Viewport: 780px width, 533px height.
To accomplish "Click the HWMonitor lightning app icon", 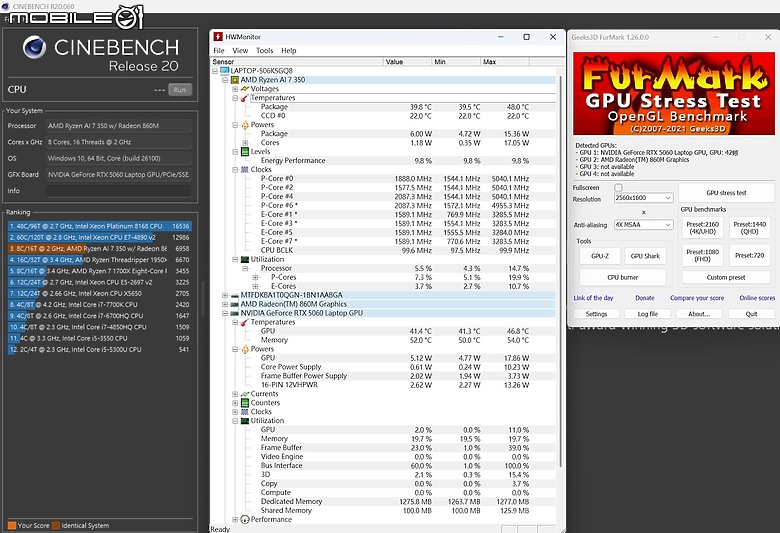I will [217, 37].
